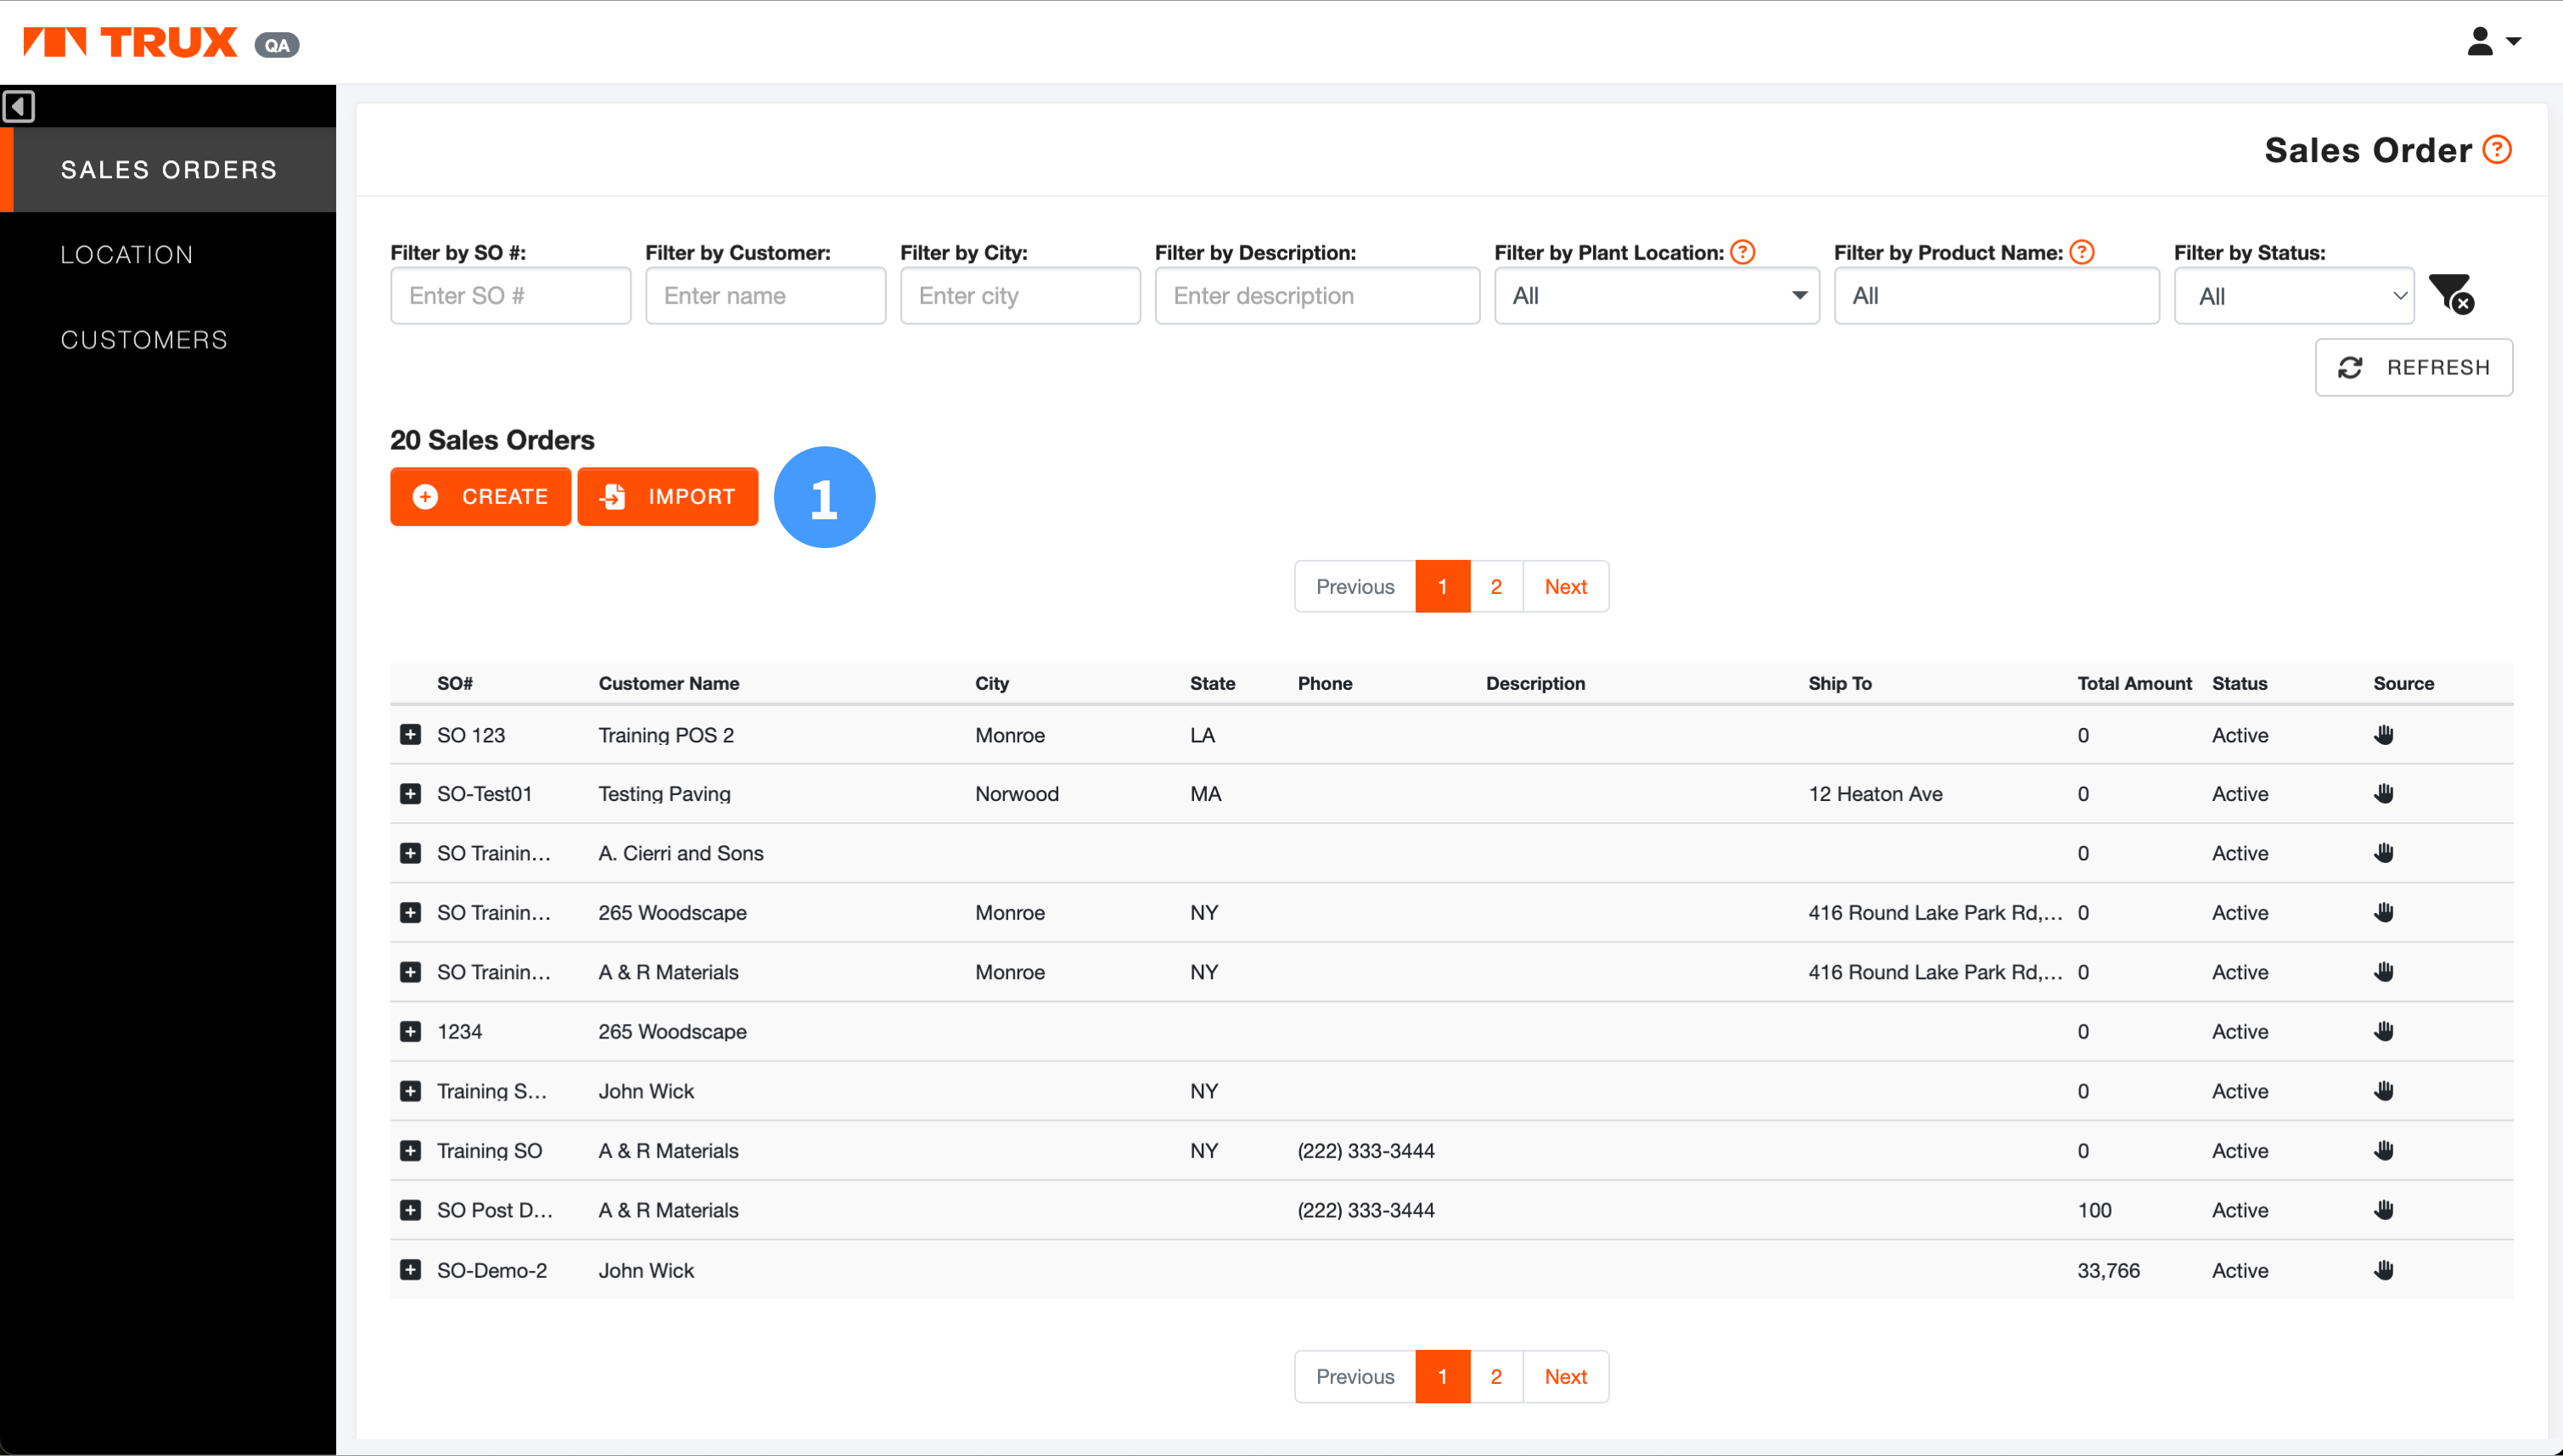Image resolution: width=2563 pixels, height=1456 pixels.
Task: Open the user account menu icon
Action: 2493,42
